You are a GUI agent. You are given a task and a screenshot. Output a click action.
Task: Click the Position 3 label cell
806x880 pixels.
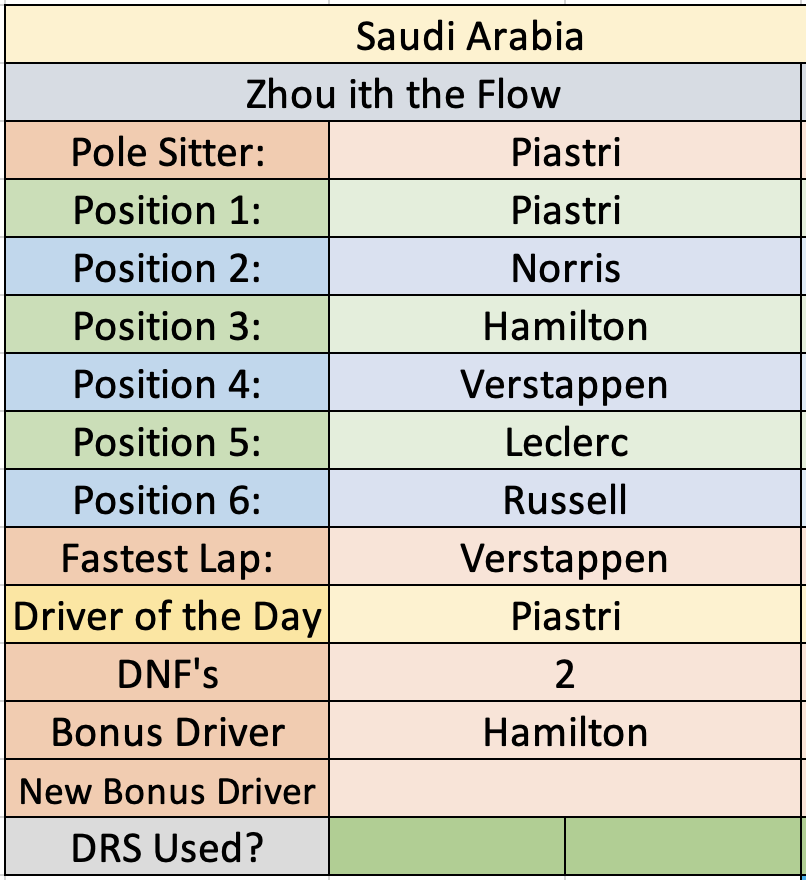(167, 325)
